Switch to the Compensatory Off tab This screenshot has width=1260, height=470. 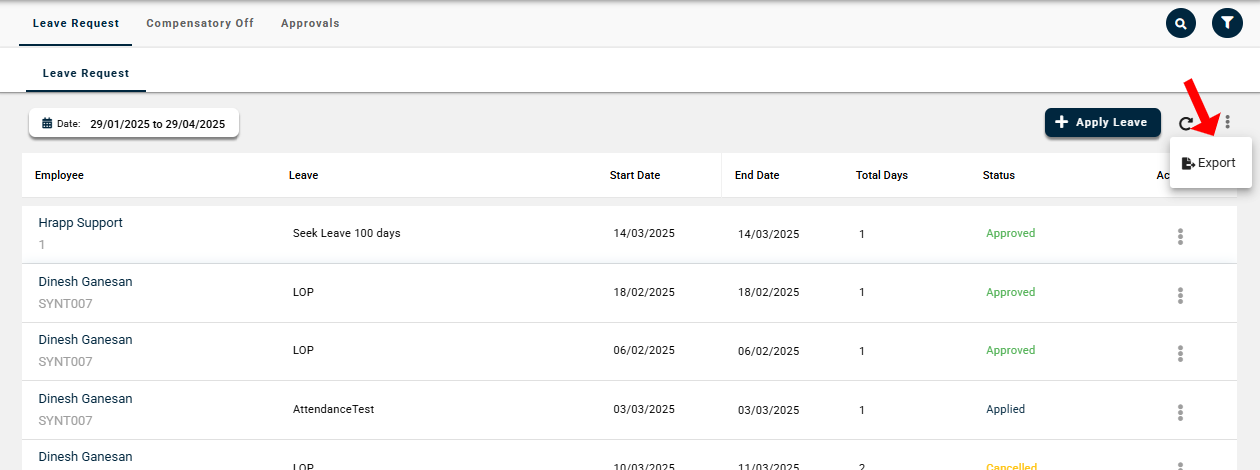[x=200, y=23]
